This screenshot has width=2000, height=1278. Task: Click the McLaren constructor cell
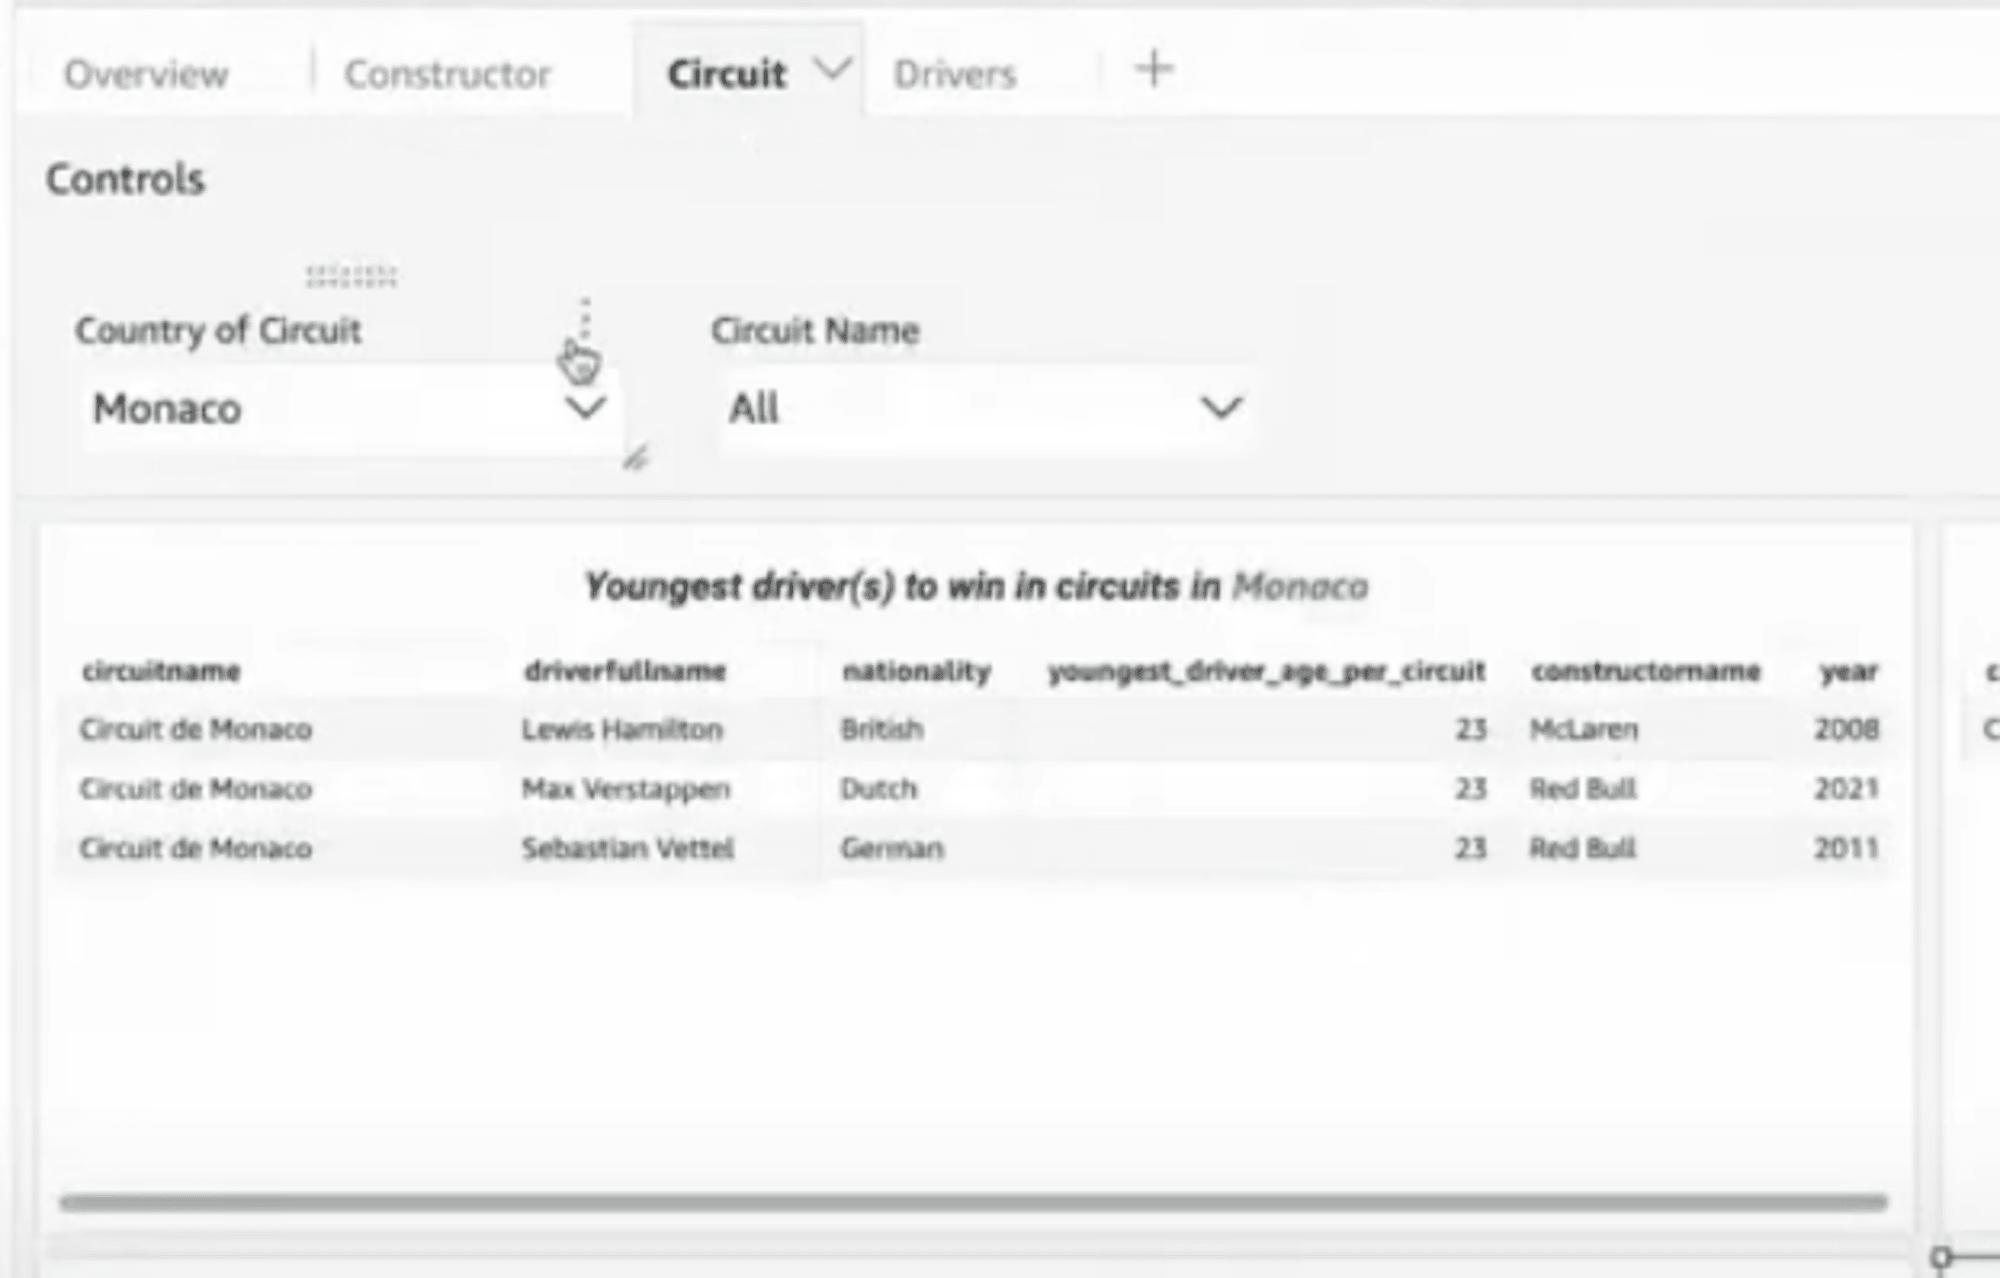(1584, 730)
